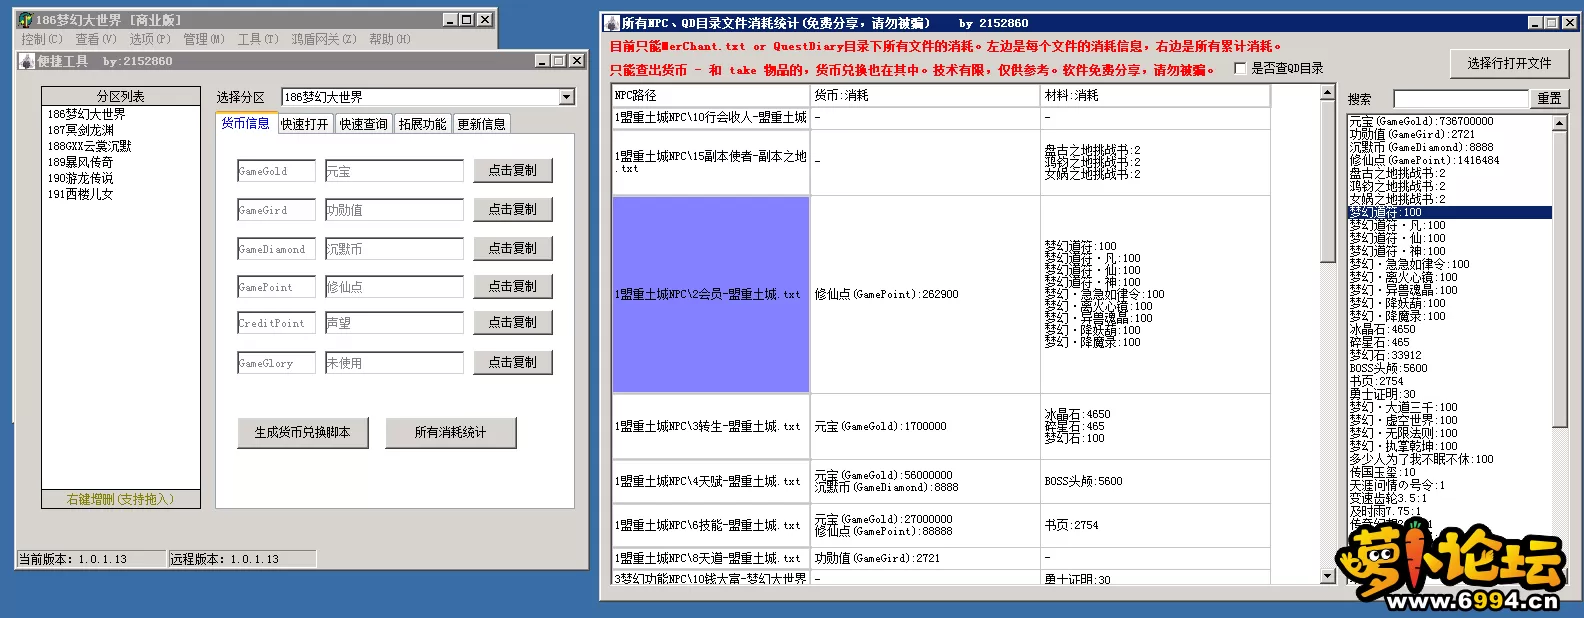The image size is (1584, 618).
Task: Click the 修仙点 currency name field
Action: tap(394, 286)
